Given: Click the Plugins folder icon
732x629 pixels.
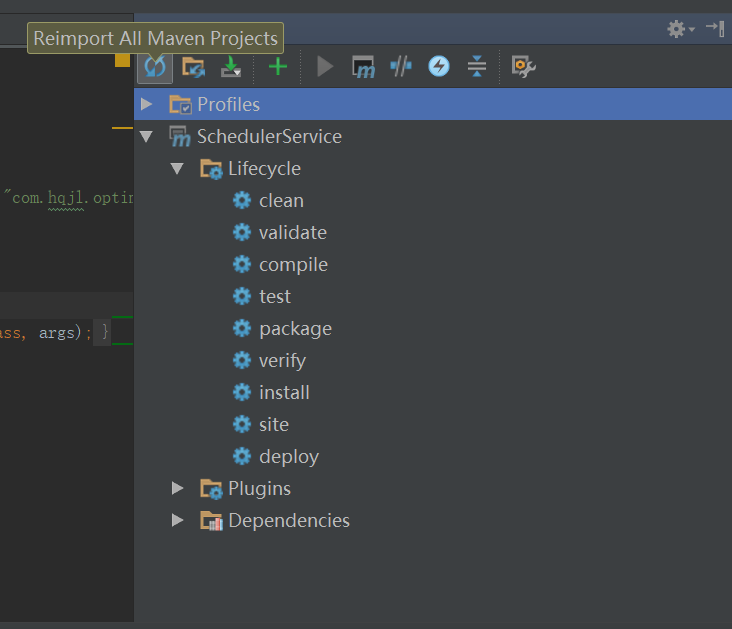Looking at the screenshot, I should point(211,489).
